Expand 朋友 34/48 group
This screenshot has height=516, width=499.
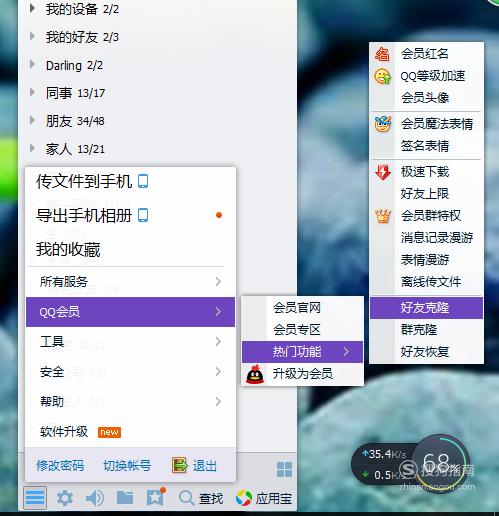click(x=32, y=120)
